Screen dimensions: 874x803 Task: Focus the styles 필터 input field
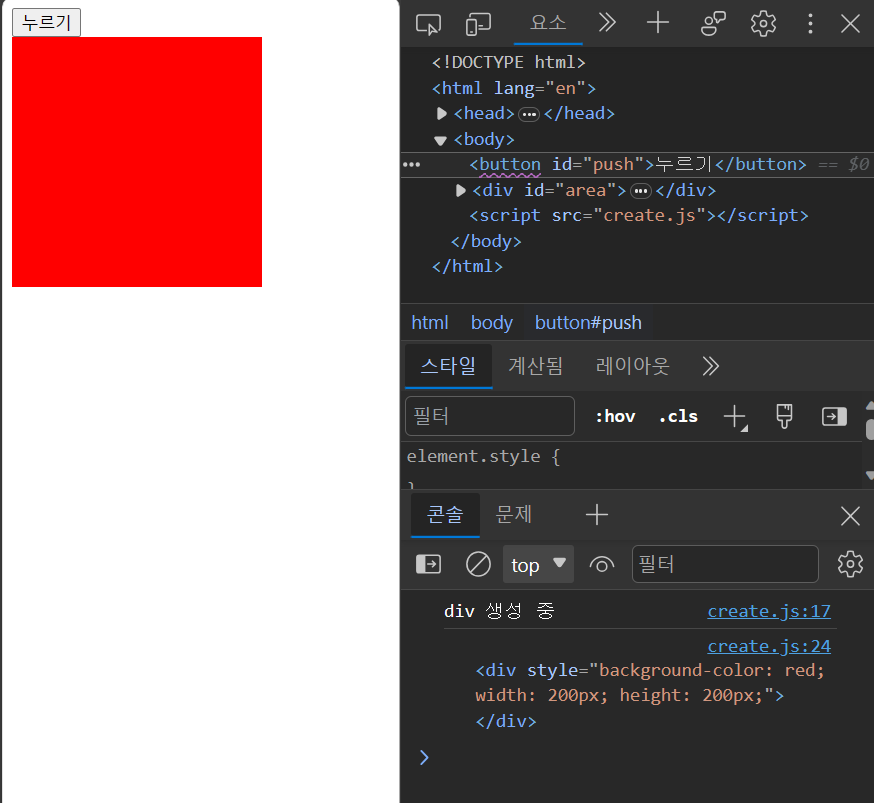click(x=489, y=416)
